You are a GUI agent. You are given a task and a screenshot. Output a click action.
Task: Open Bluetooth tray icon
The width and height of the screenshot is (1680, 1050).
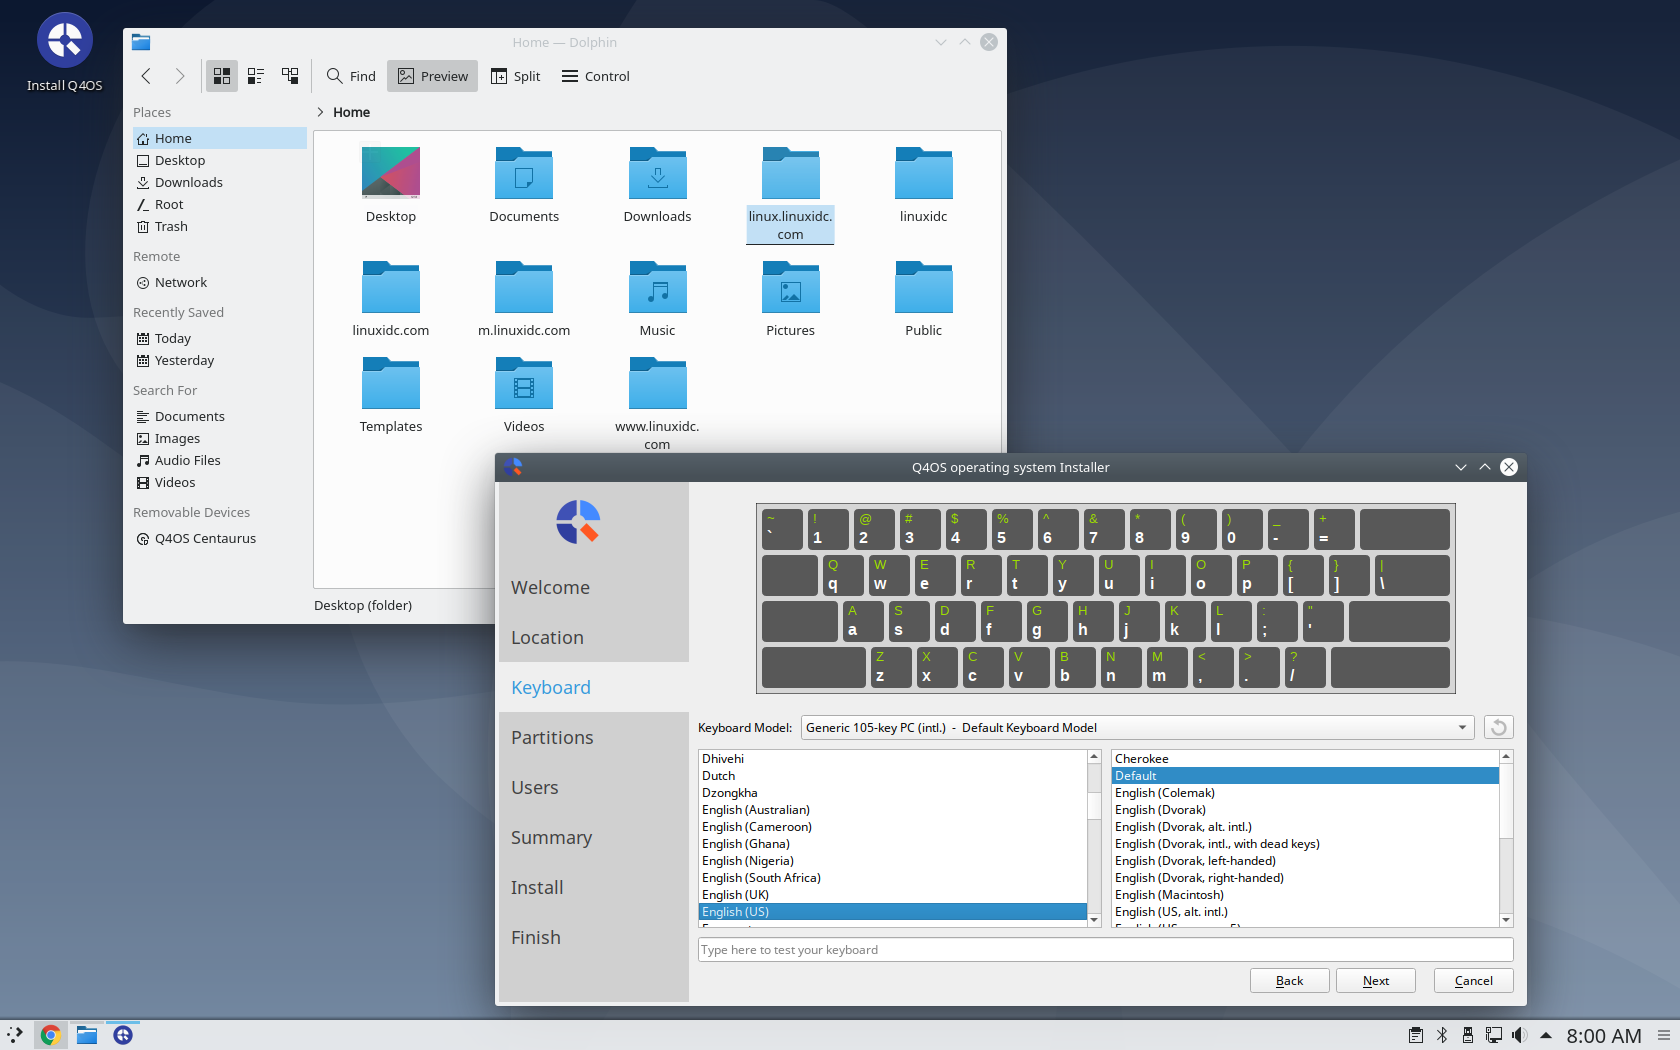click(x=1442, y=1035)
